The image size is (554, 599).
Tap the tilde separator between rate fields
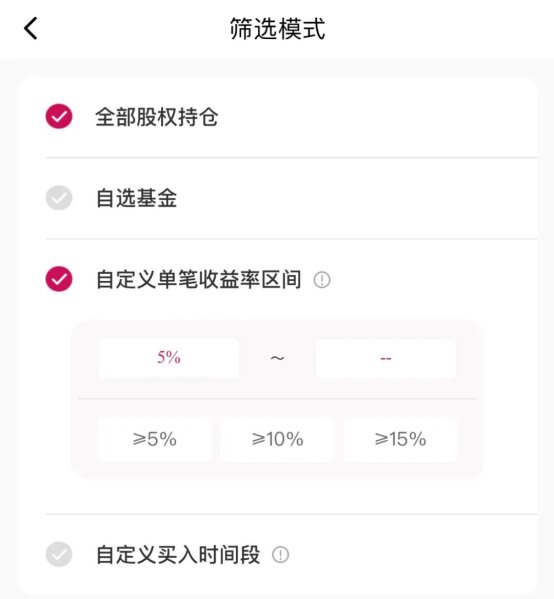[x=277, y=358]
